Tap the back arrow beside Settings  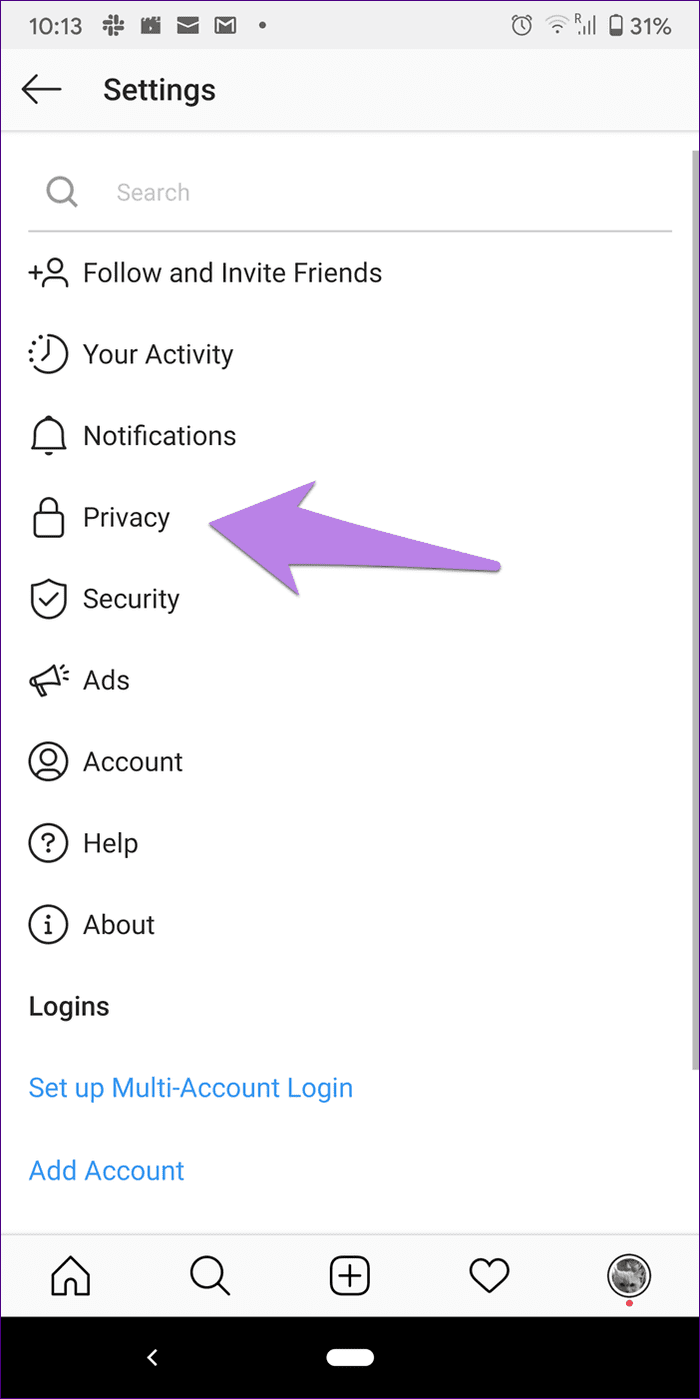[x=41, y=89]
